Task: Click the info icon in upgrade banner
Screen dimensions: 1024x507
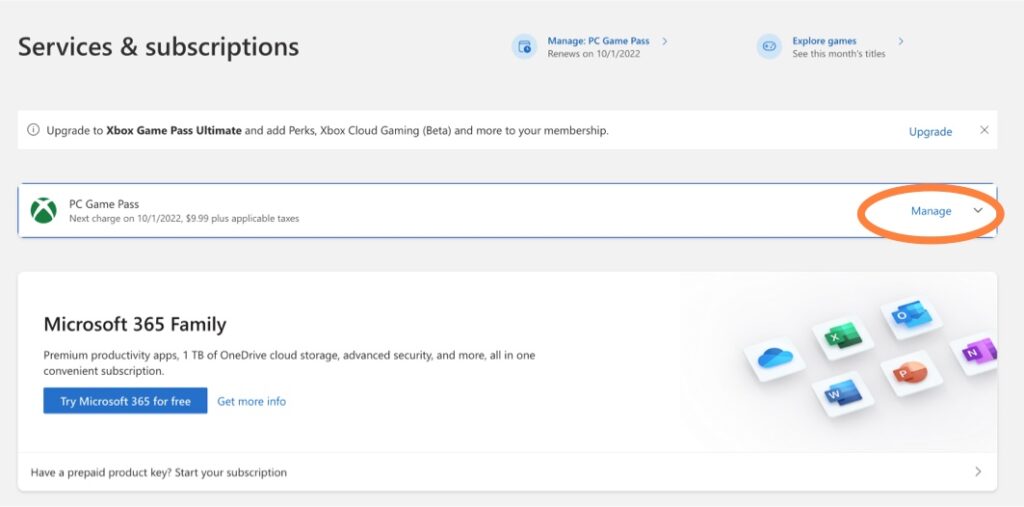Action: click(33, 130)
